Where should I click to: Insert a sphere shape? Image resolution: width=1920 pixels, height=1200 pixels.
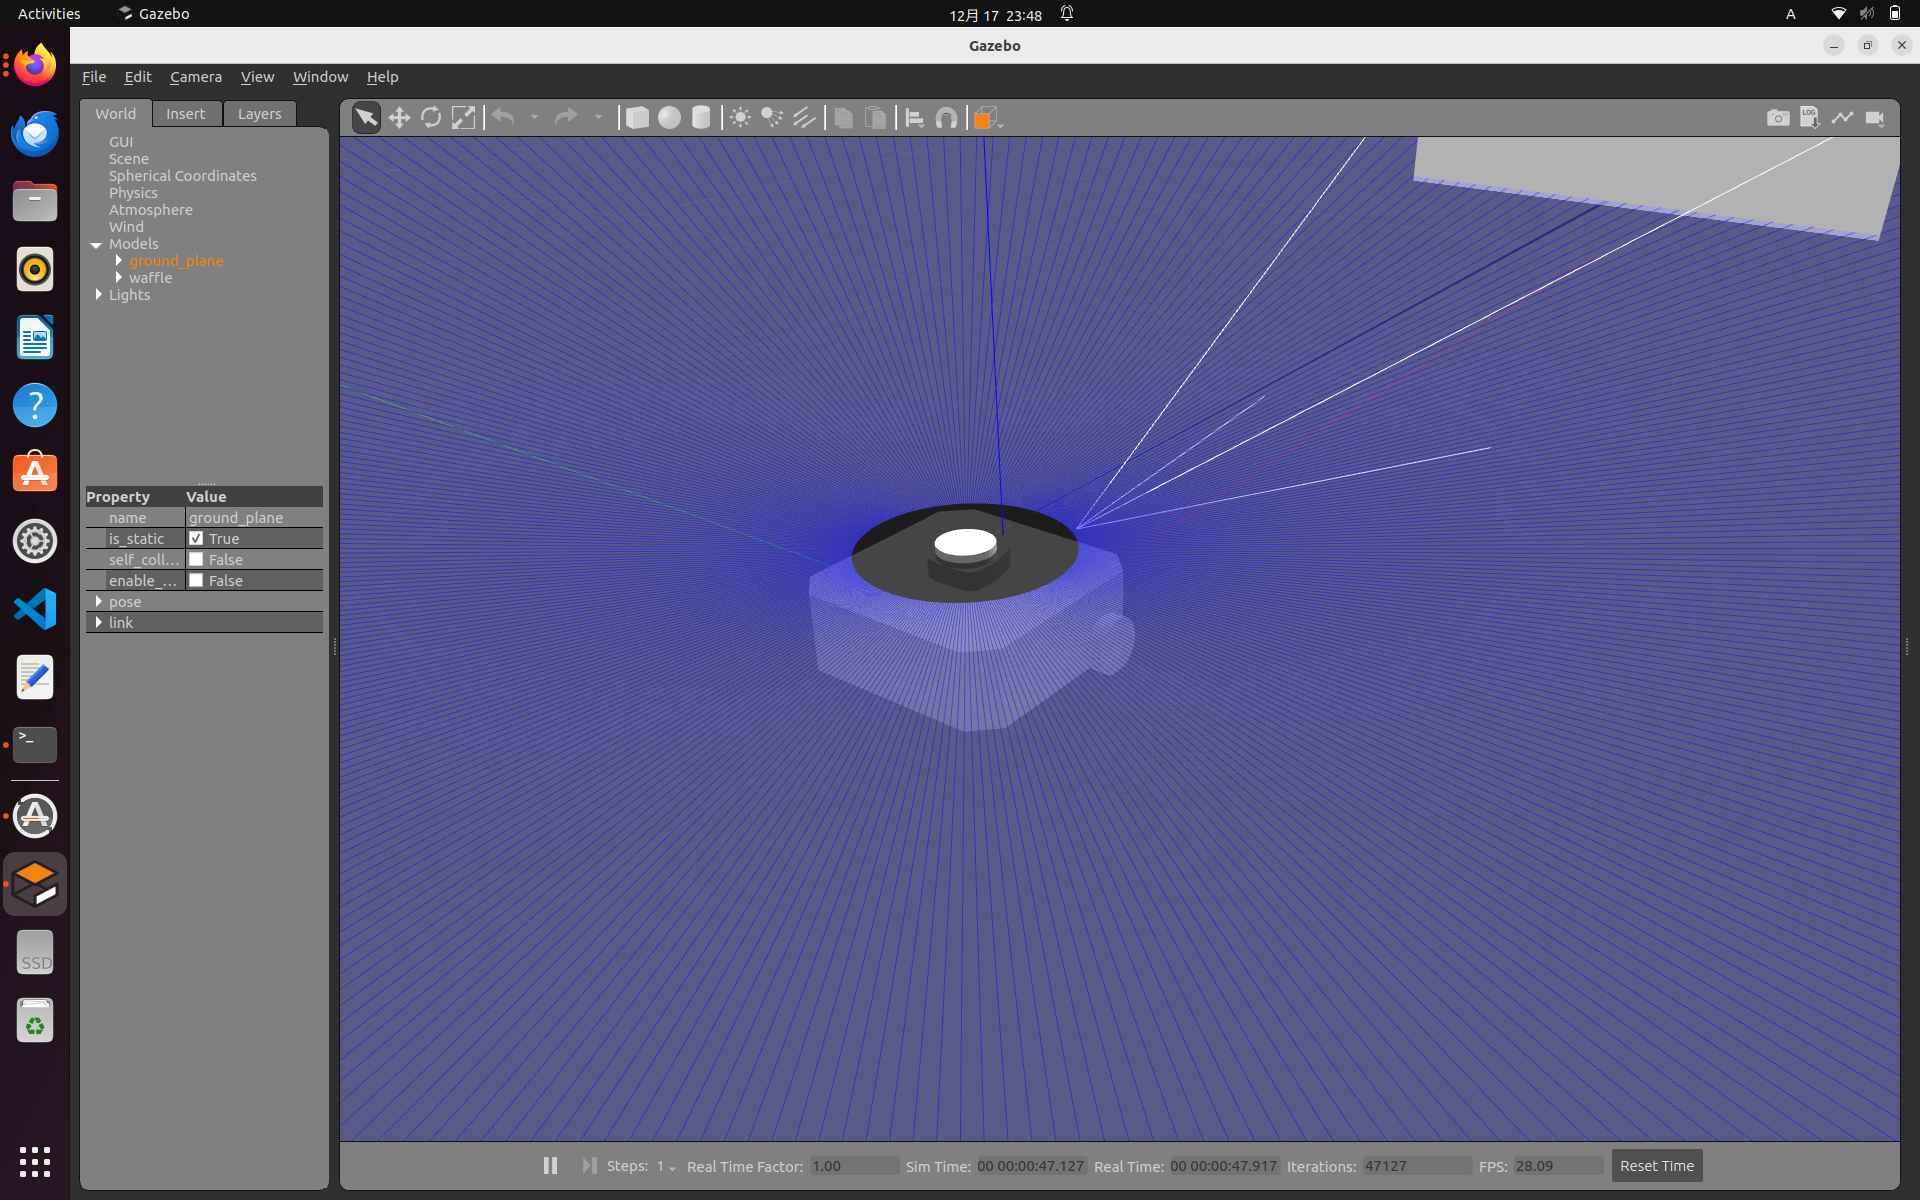click(x=669, y=118)
